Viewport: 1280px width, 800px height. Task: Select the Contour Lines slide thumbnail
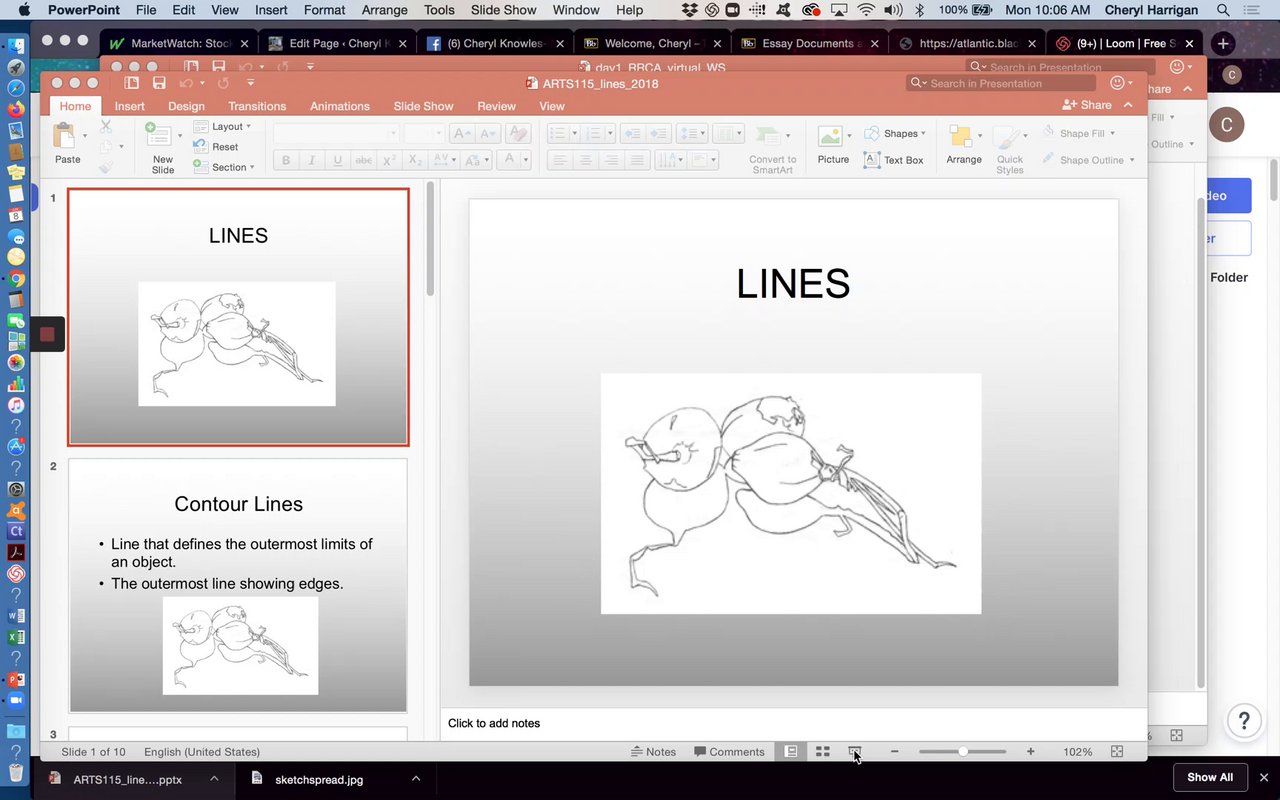[238, 585]
